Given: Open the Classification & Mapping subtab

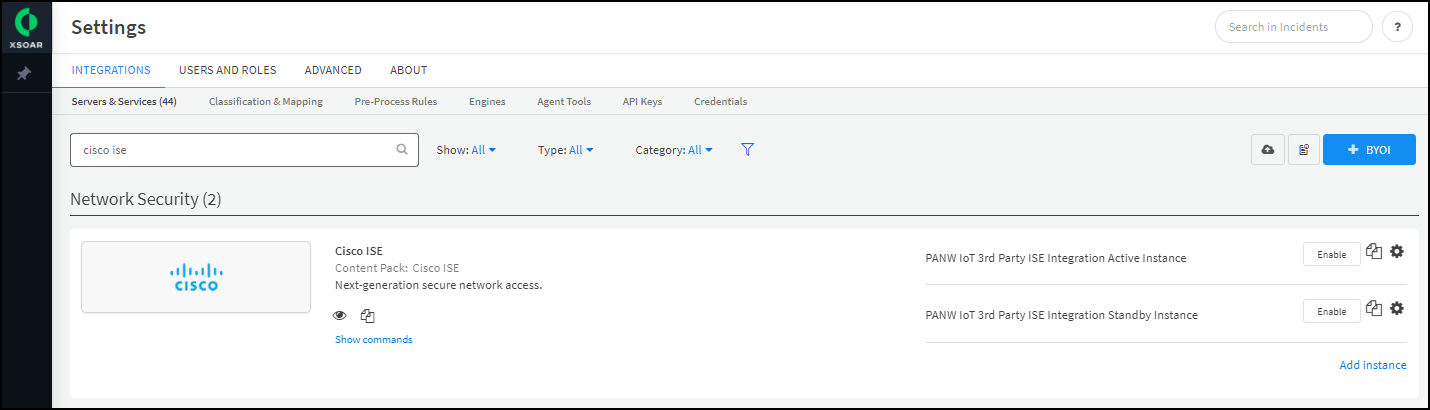Looking at the screenshot, I should (265, 101).
